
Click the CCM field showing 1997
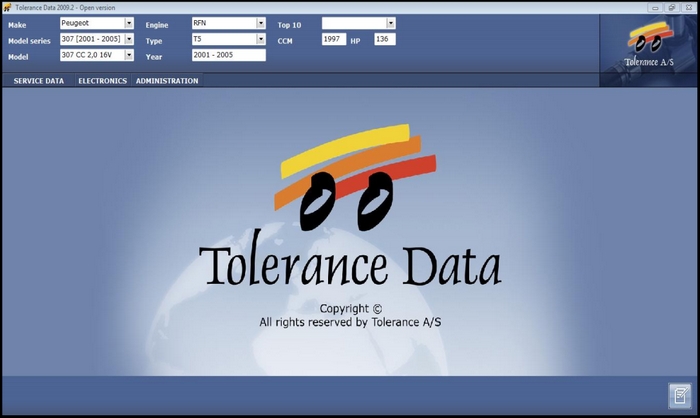point(334,39)
